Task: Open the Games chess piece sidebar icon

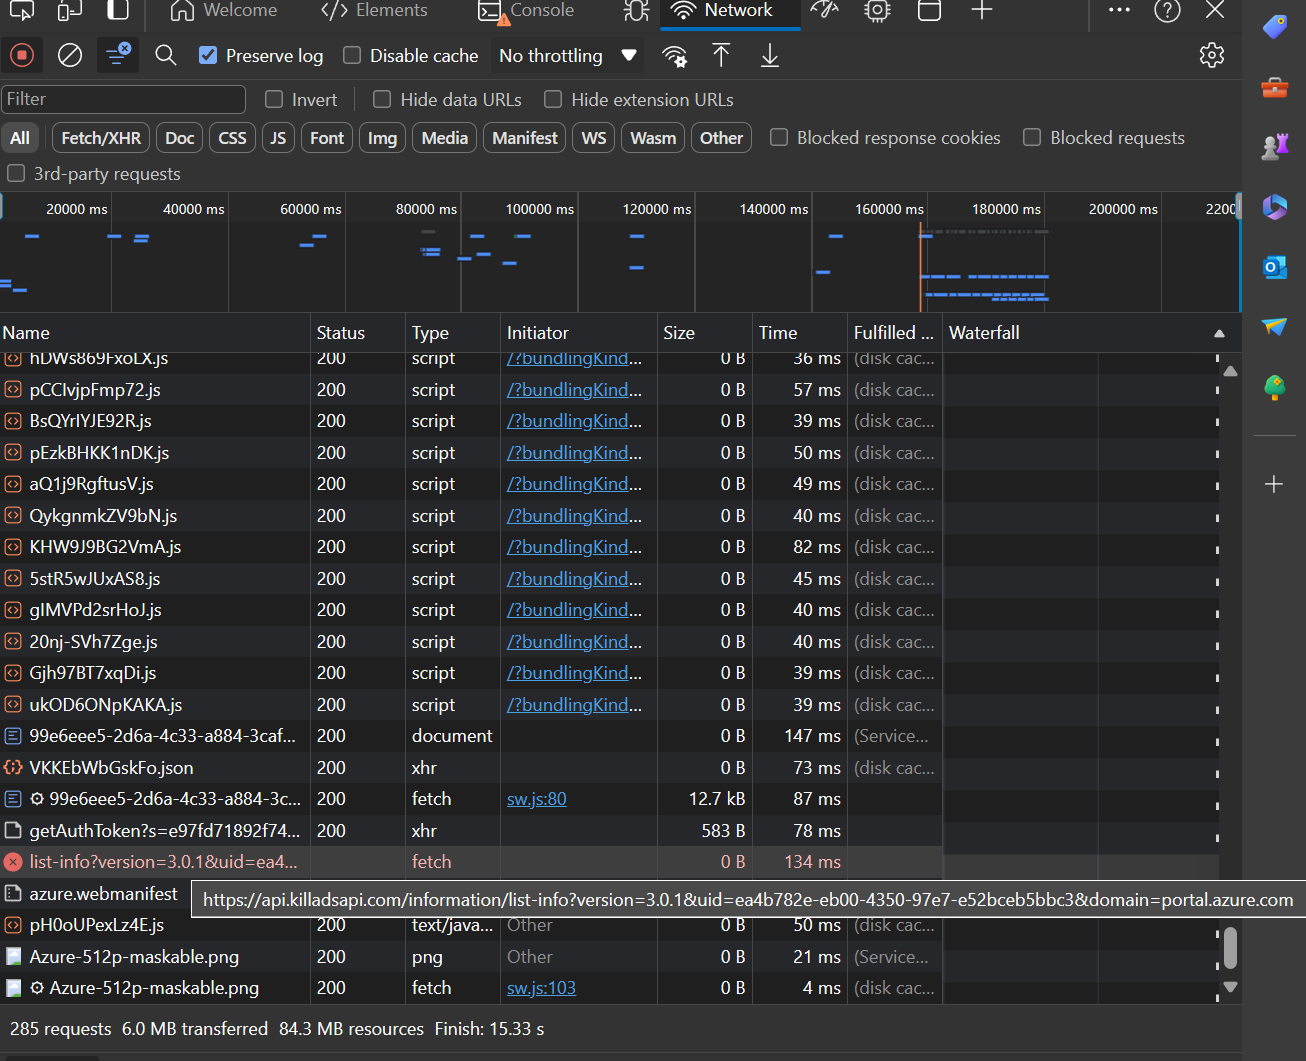Action: coord(1275,147)
